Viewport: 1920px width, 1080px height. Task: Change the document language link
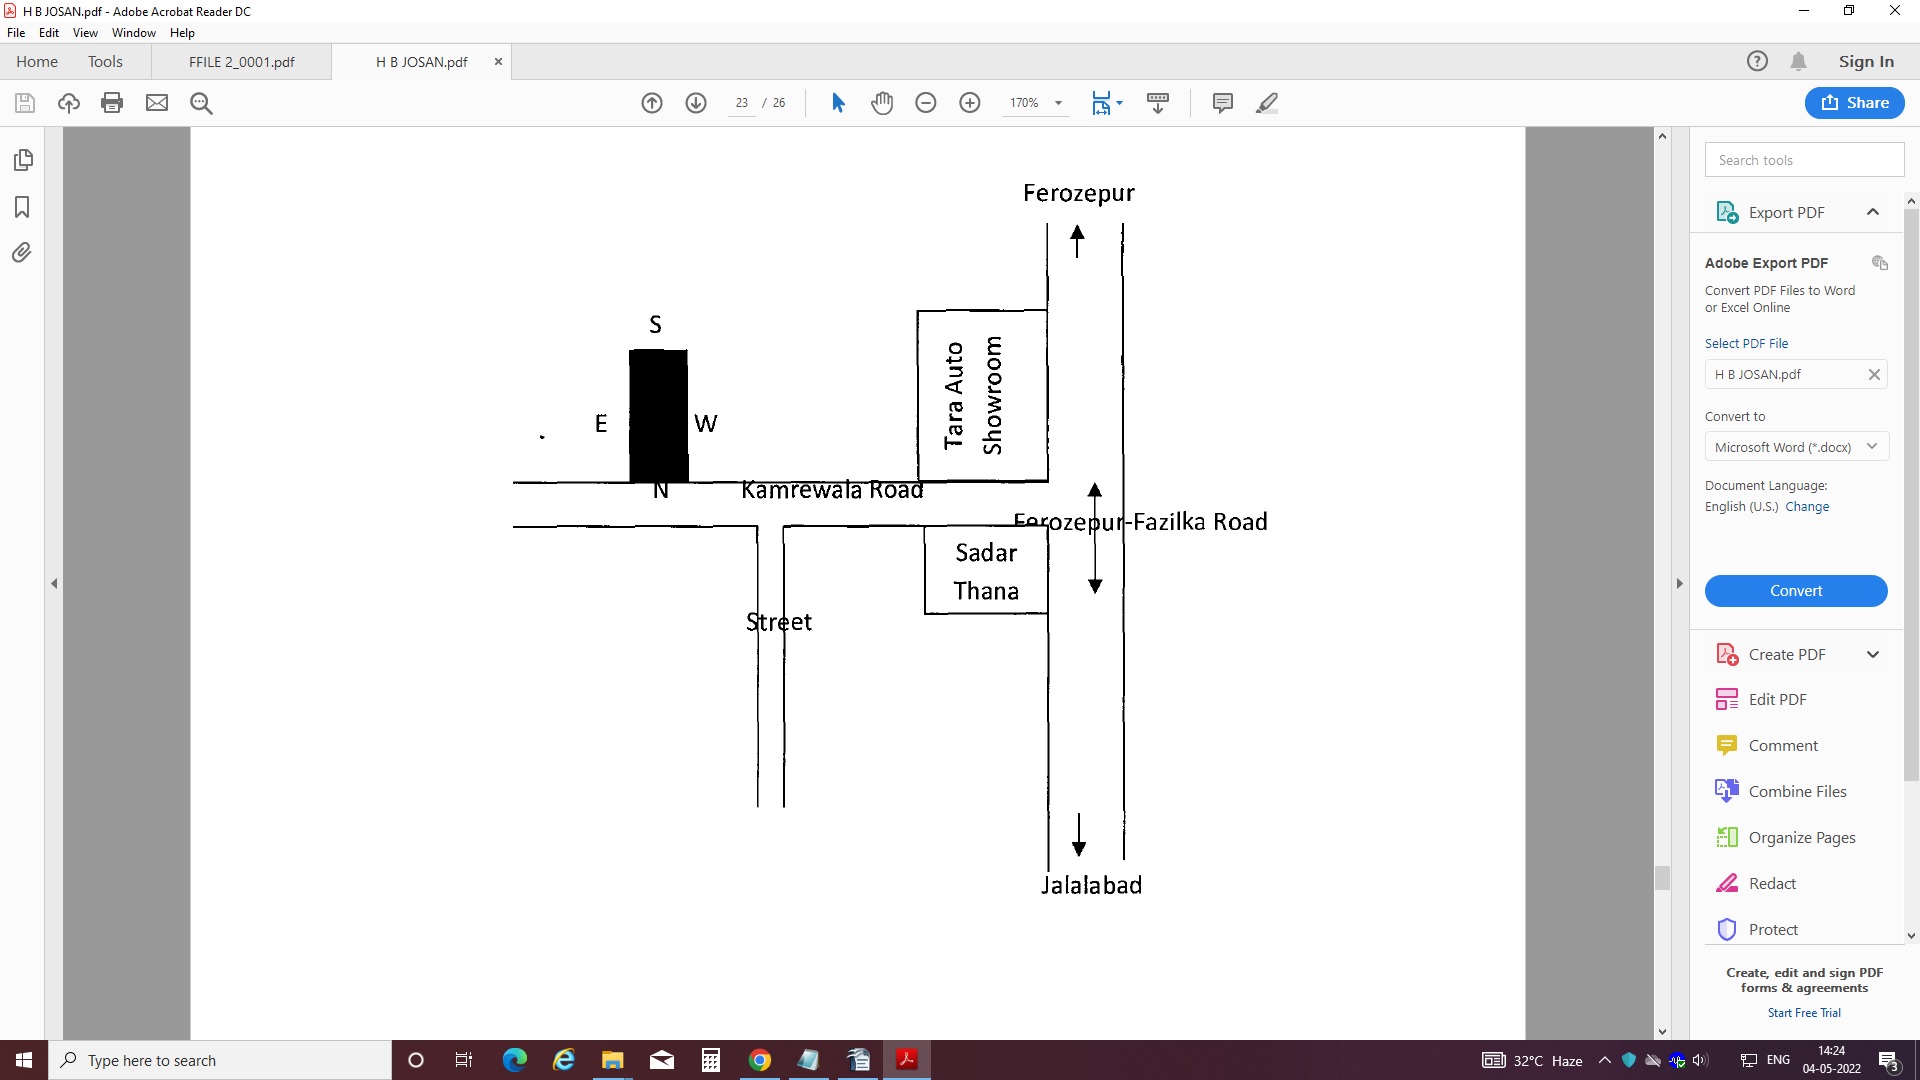[x=1807, y=507]
